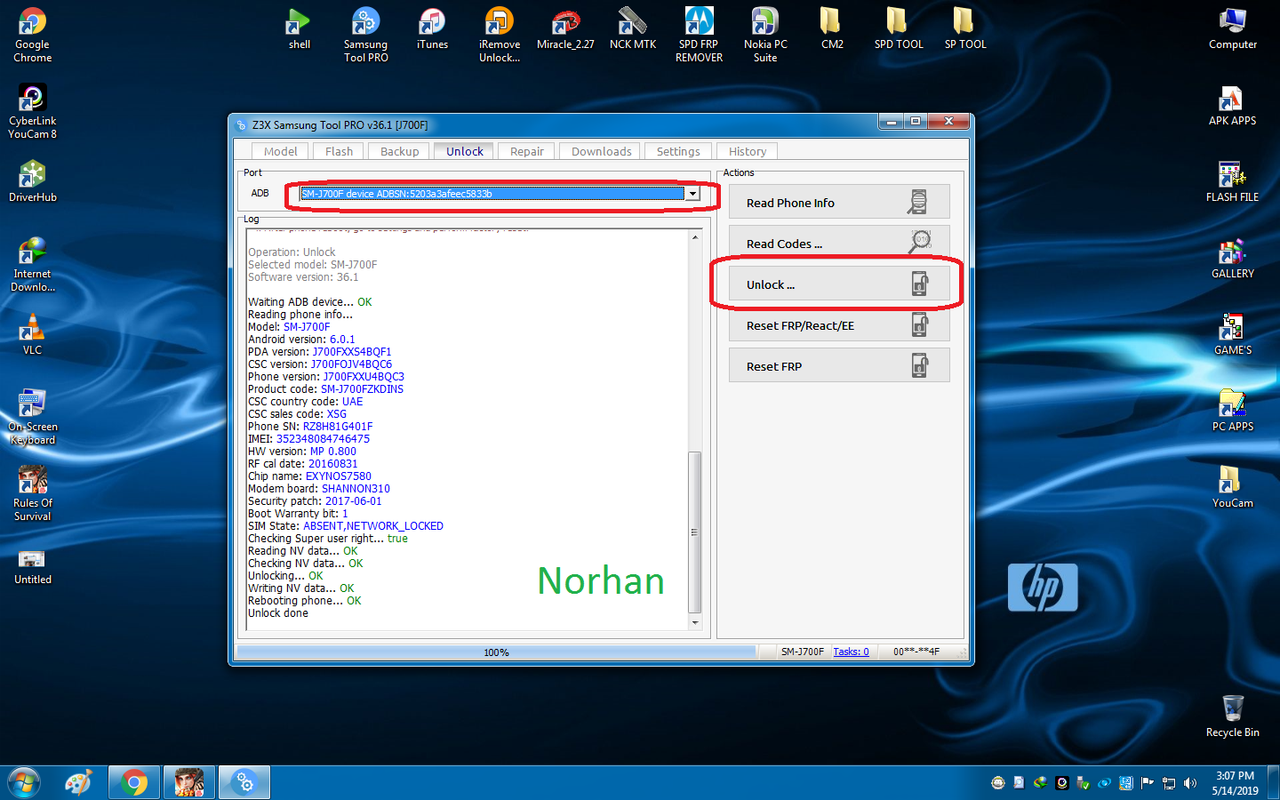Click the plain Reset FRP button
Image resolution: width=1280 pixels, height=800 pixels.
tap(839, 367)
